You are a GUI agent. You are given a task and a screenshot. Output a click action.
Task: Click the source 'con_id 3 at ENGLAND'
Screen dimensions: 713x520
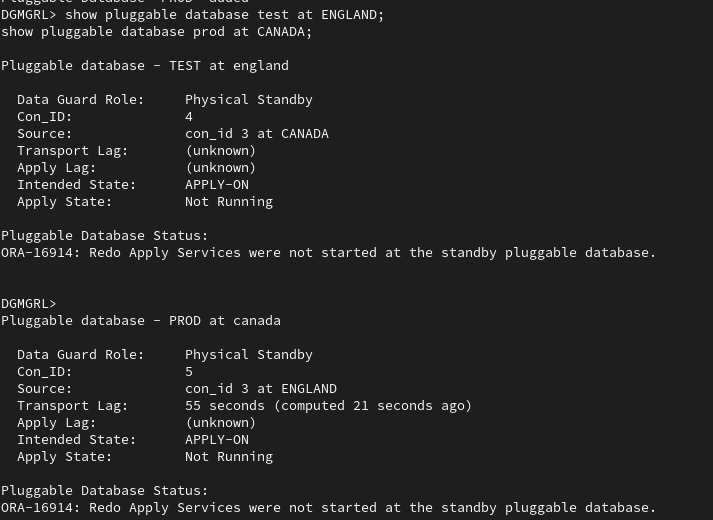pos(260,388)
